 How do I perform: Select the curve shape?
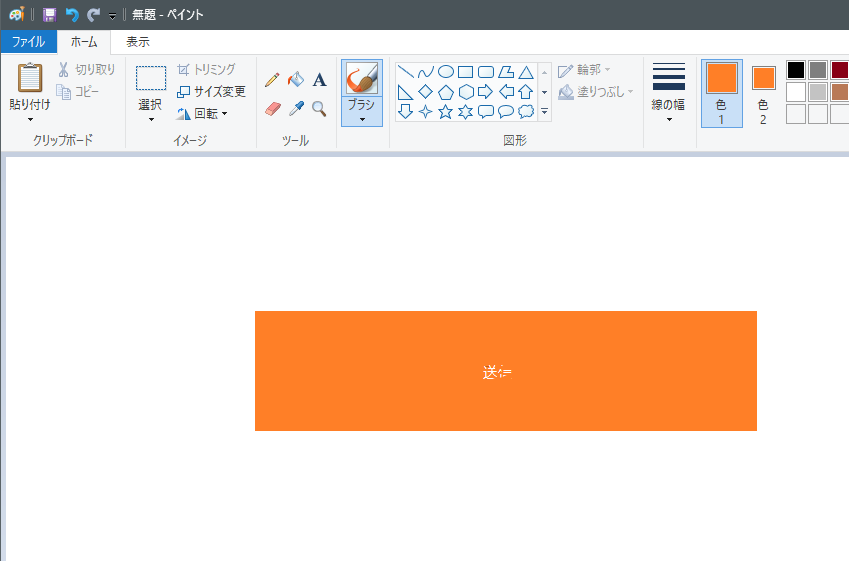426,71
